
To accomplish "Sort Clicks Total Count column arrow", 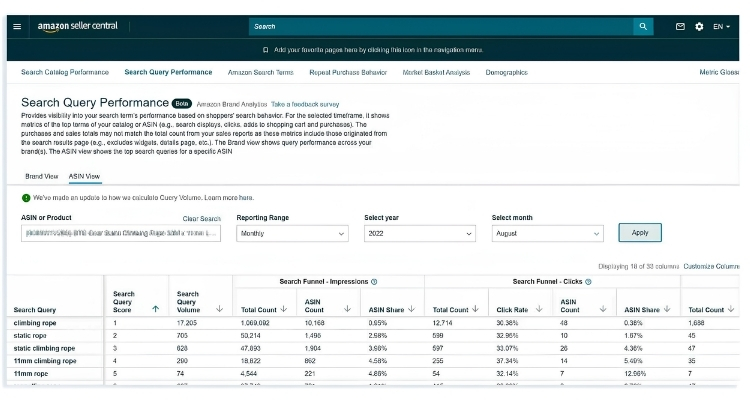I will click(475, 309).
